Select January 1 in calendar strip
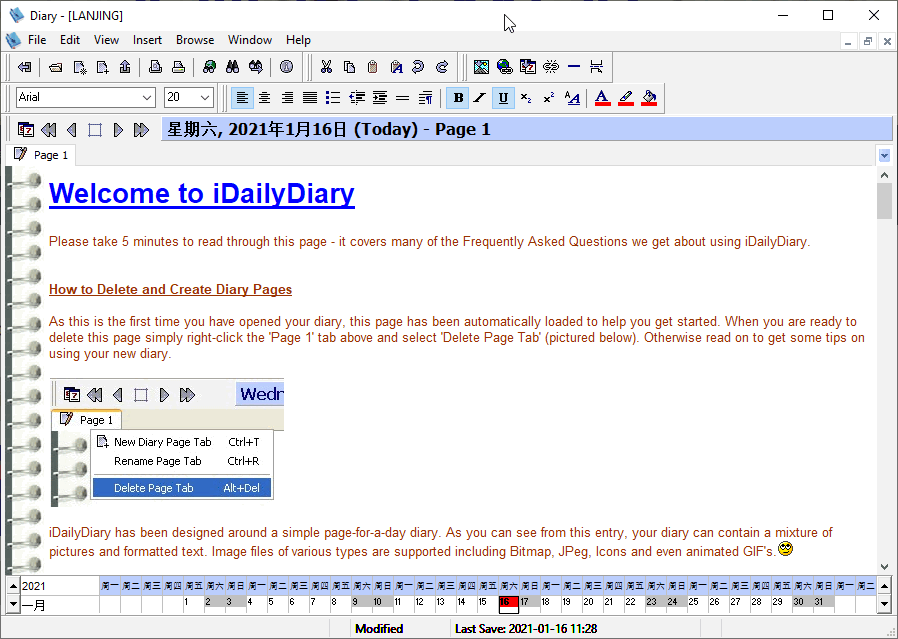898x639 pixels. pyautogui.click(x=194, y=604)
